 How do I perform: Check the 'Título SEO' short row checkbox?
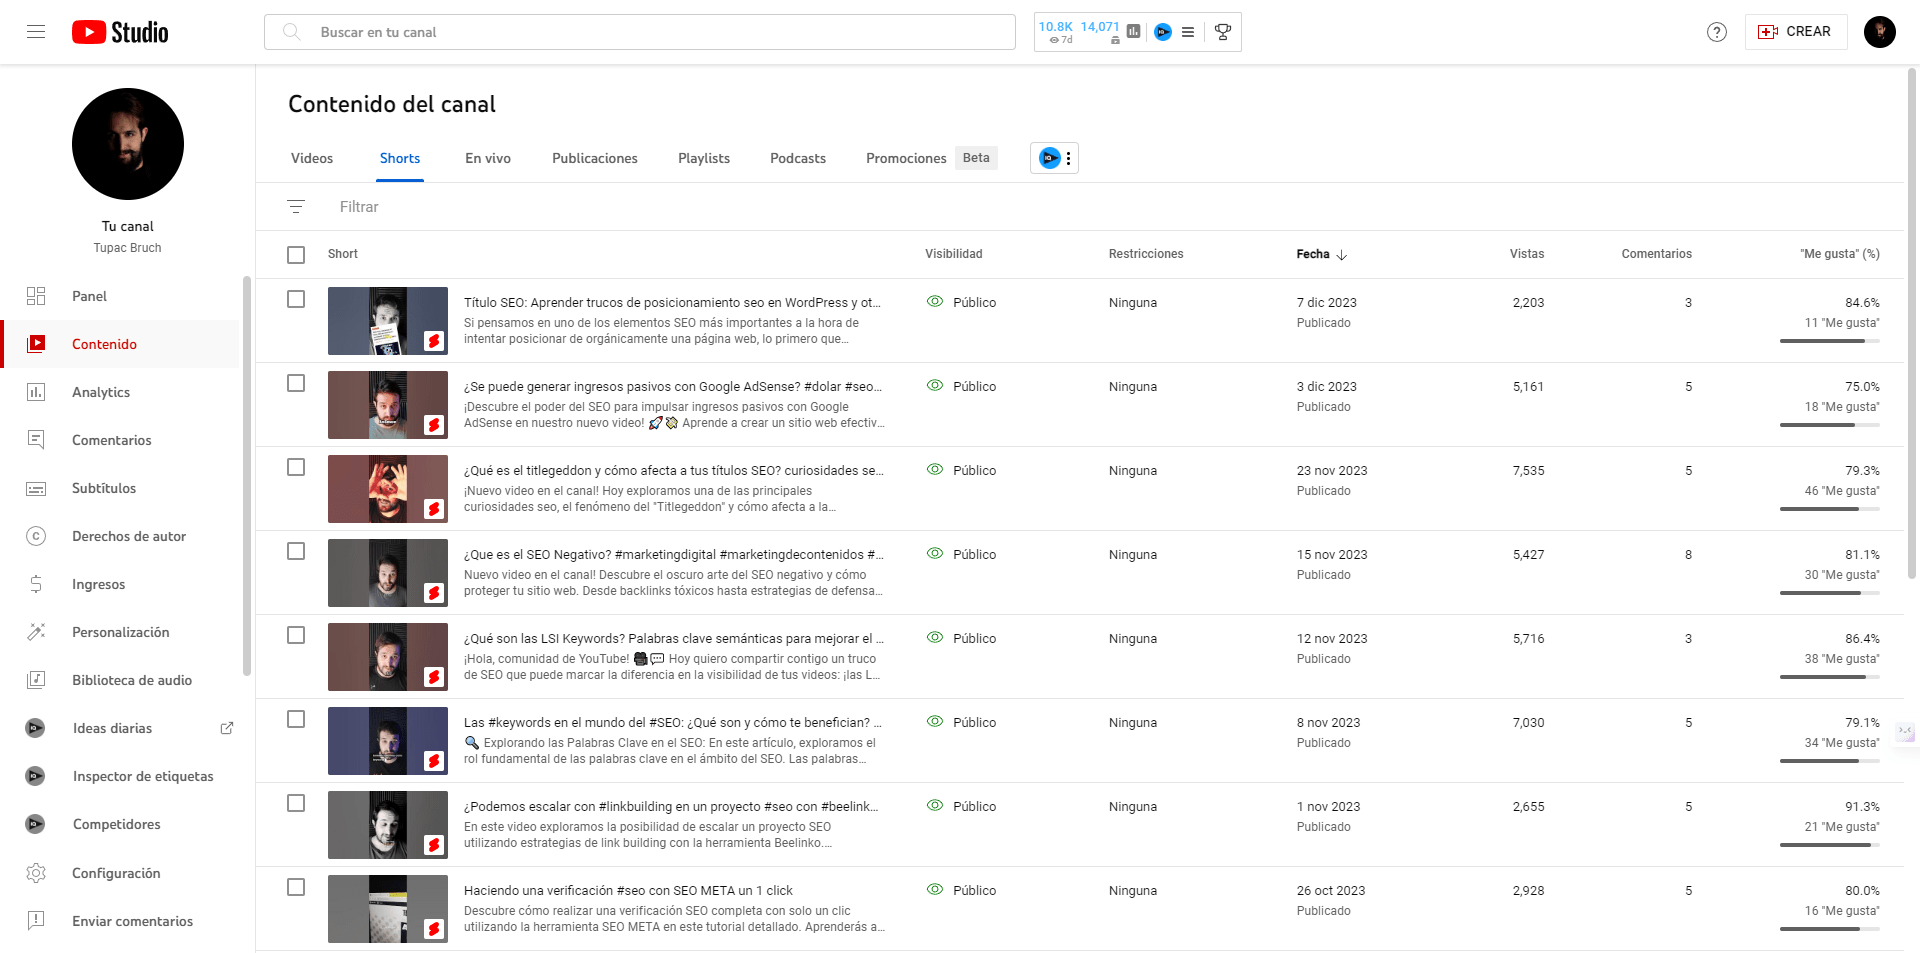click(296, 298)
